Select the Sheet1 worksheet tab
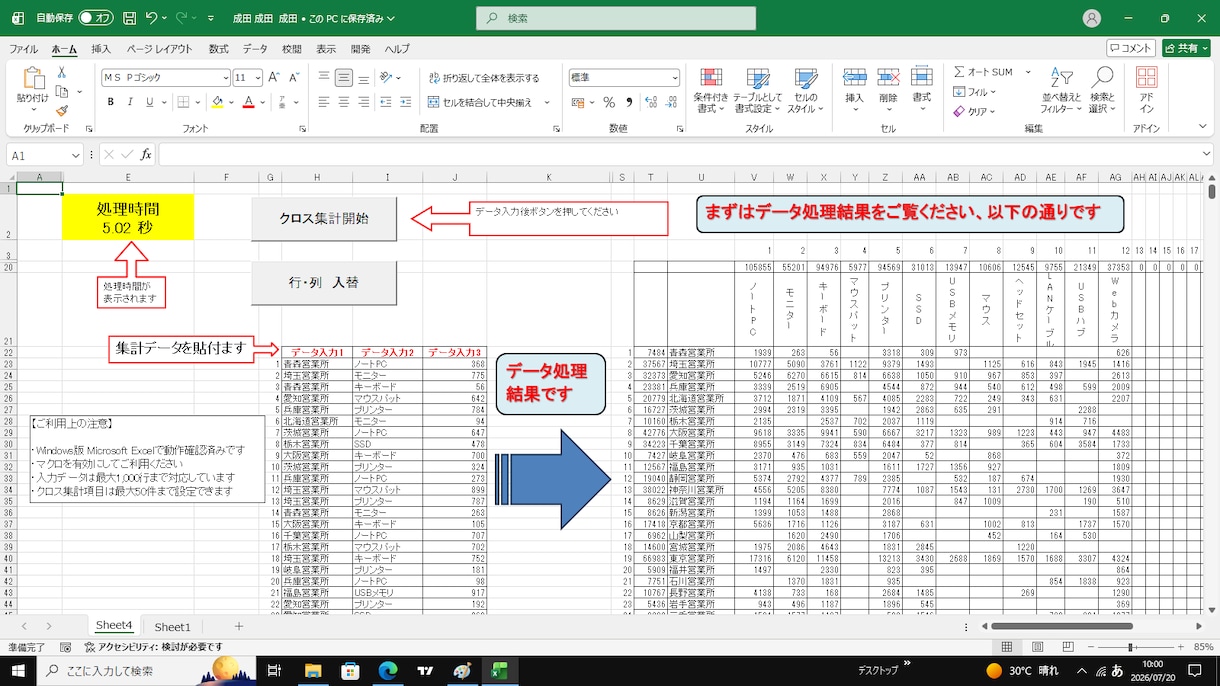The image size is (1220, 686). [x=172, y=626]
